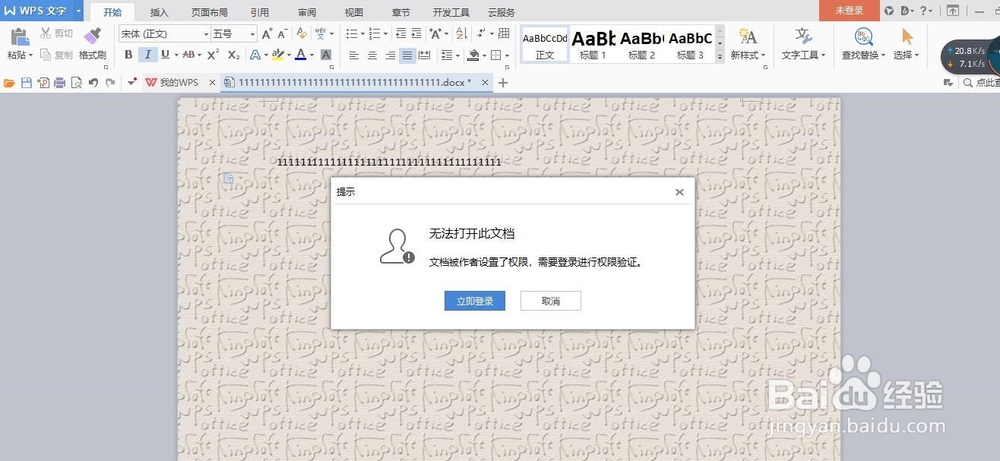The width and height of the screenshot is (1000, 461).
Task: Align text right
Action: click(390, 55)
